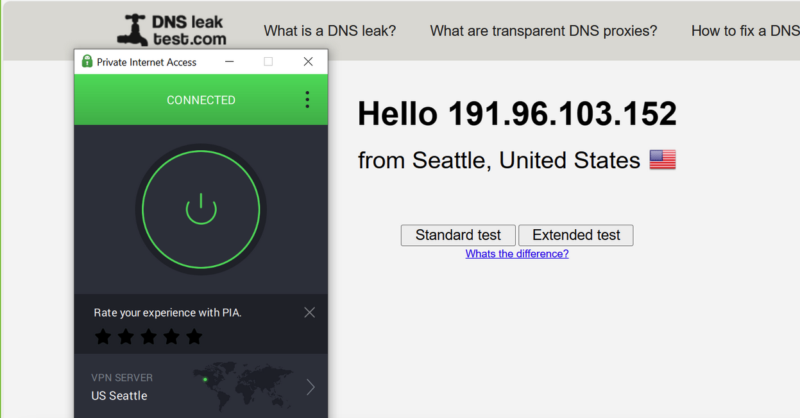The image size is (800, 418).
Task: Rate PIA three stars
Action: [149, 337]
